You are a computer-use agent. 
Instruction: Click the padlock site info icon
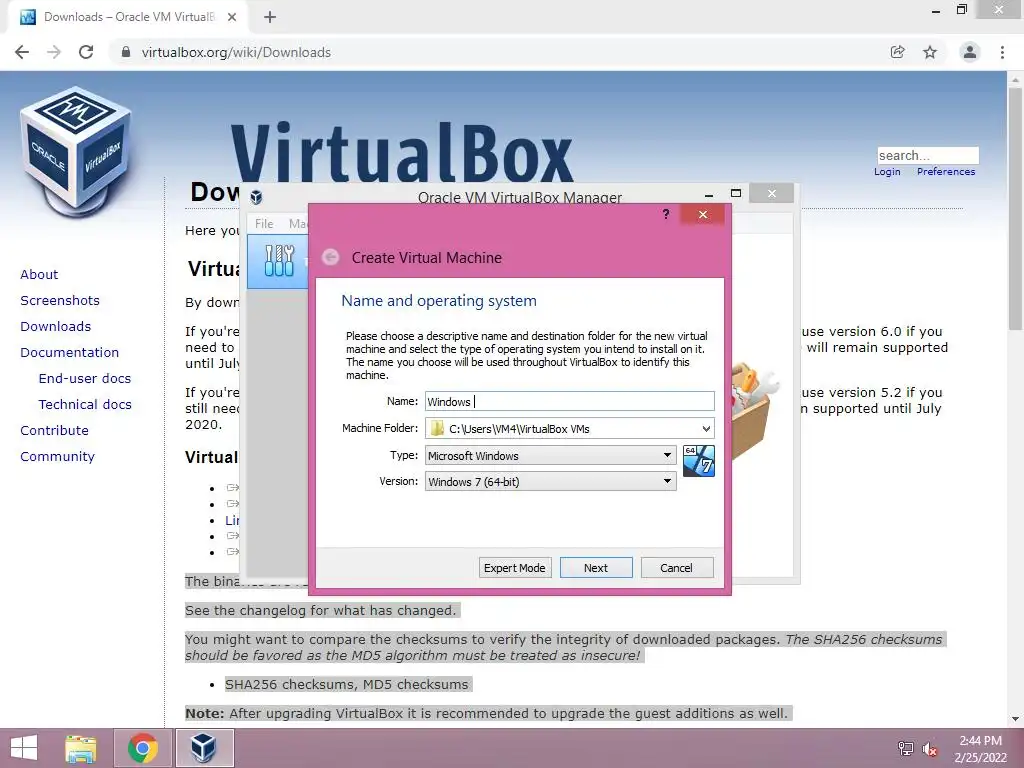[x=126, y=52]
